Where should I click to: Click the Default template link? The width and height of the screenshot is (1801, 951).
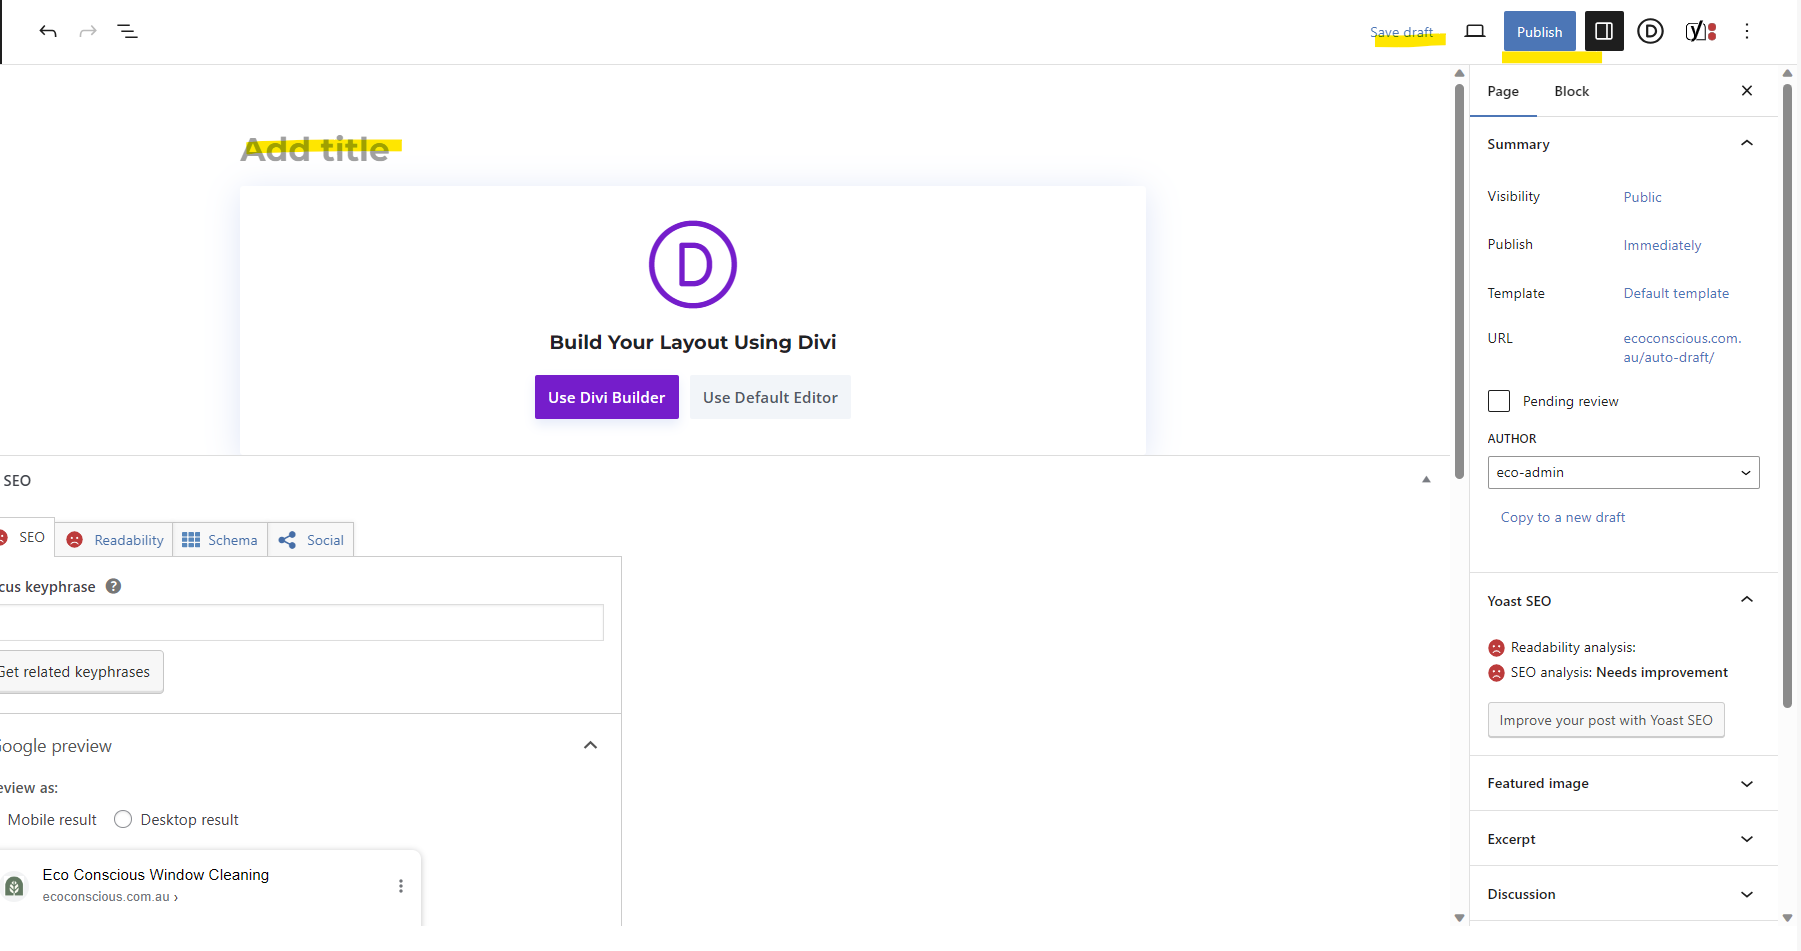(x=1676, y=293)
